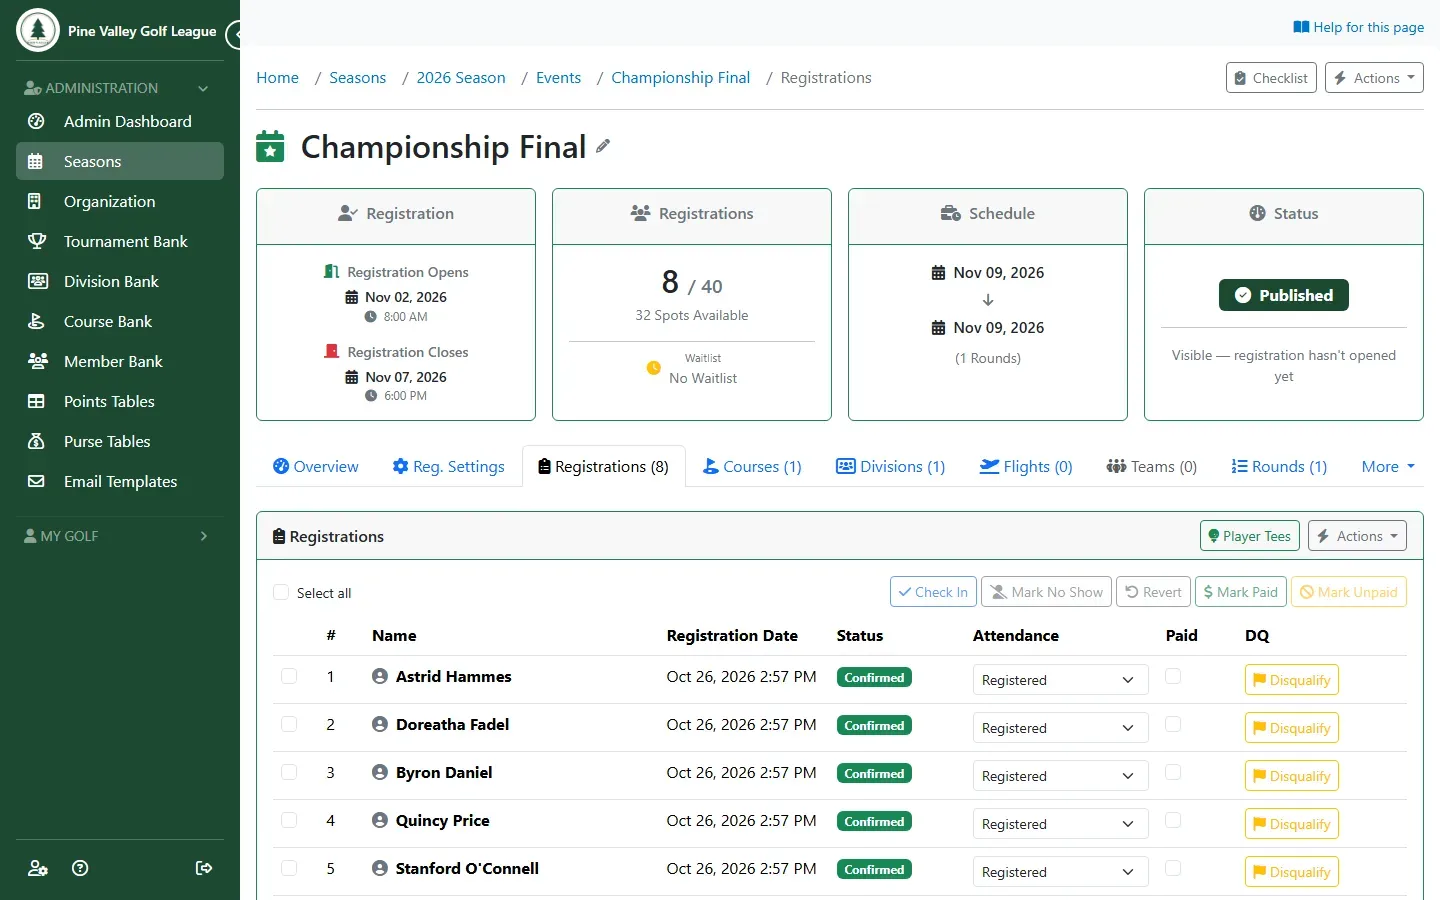Click the Tournament Bank trophy icon
Viewport: 1440px width, 900px height.
37,241
